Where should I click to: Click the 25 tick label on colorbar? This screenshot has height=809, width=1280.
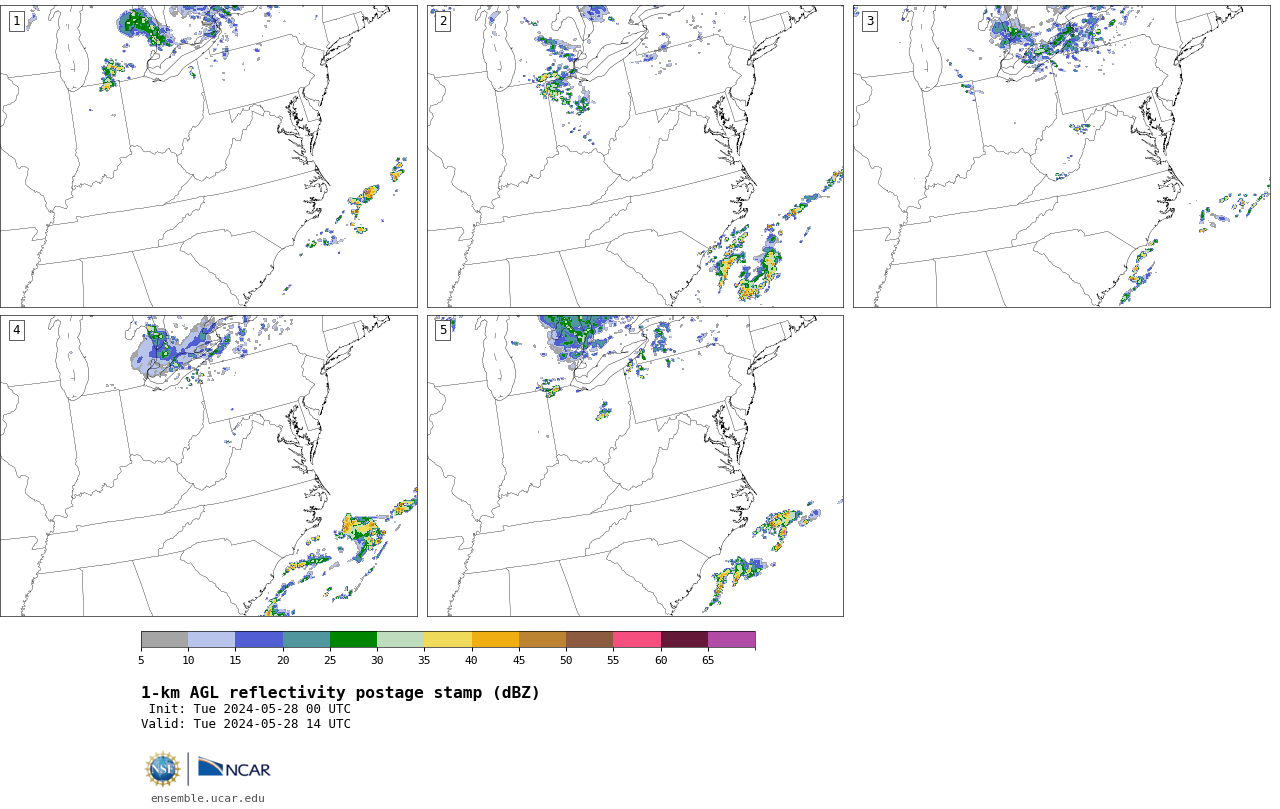[x=330, y=660]
